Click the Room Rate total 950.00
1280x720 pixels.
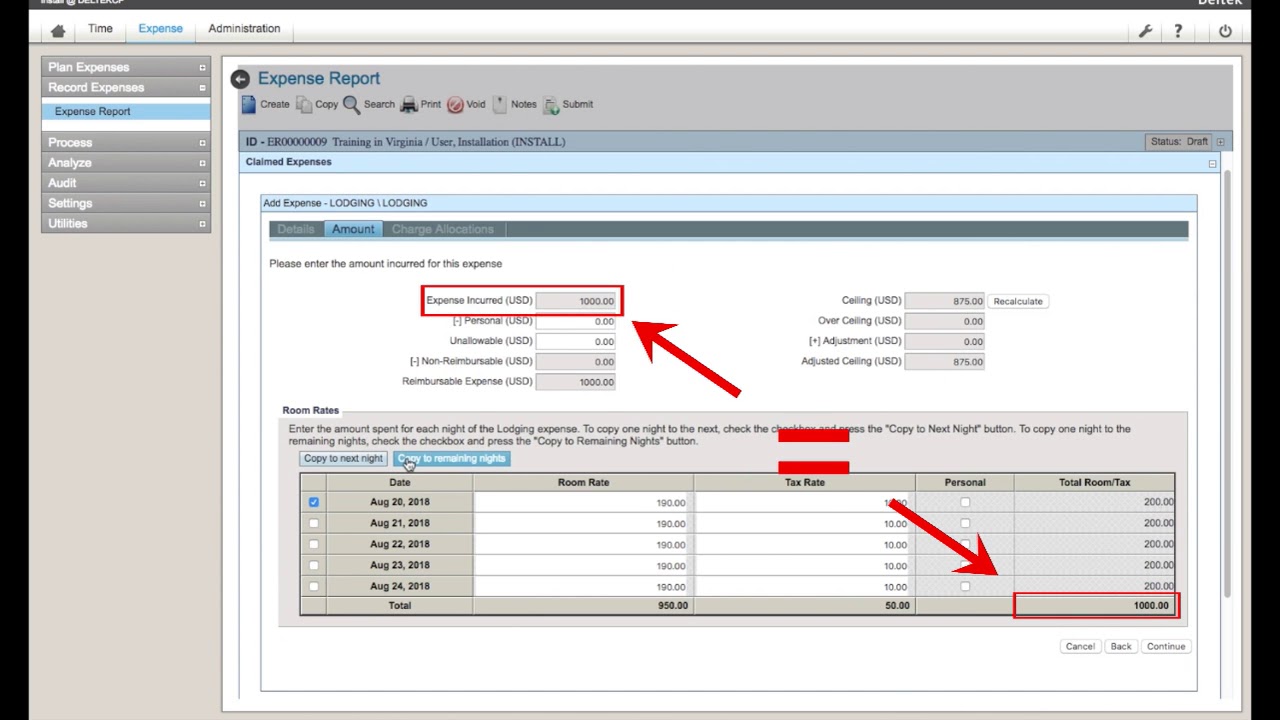coord(673,606)
